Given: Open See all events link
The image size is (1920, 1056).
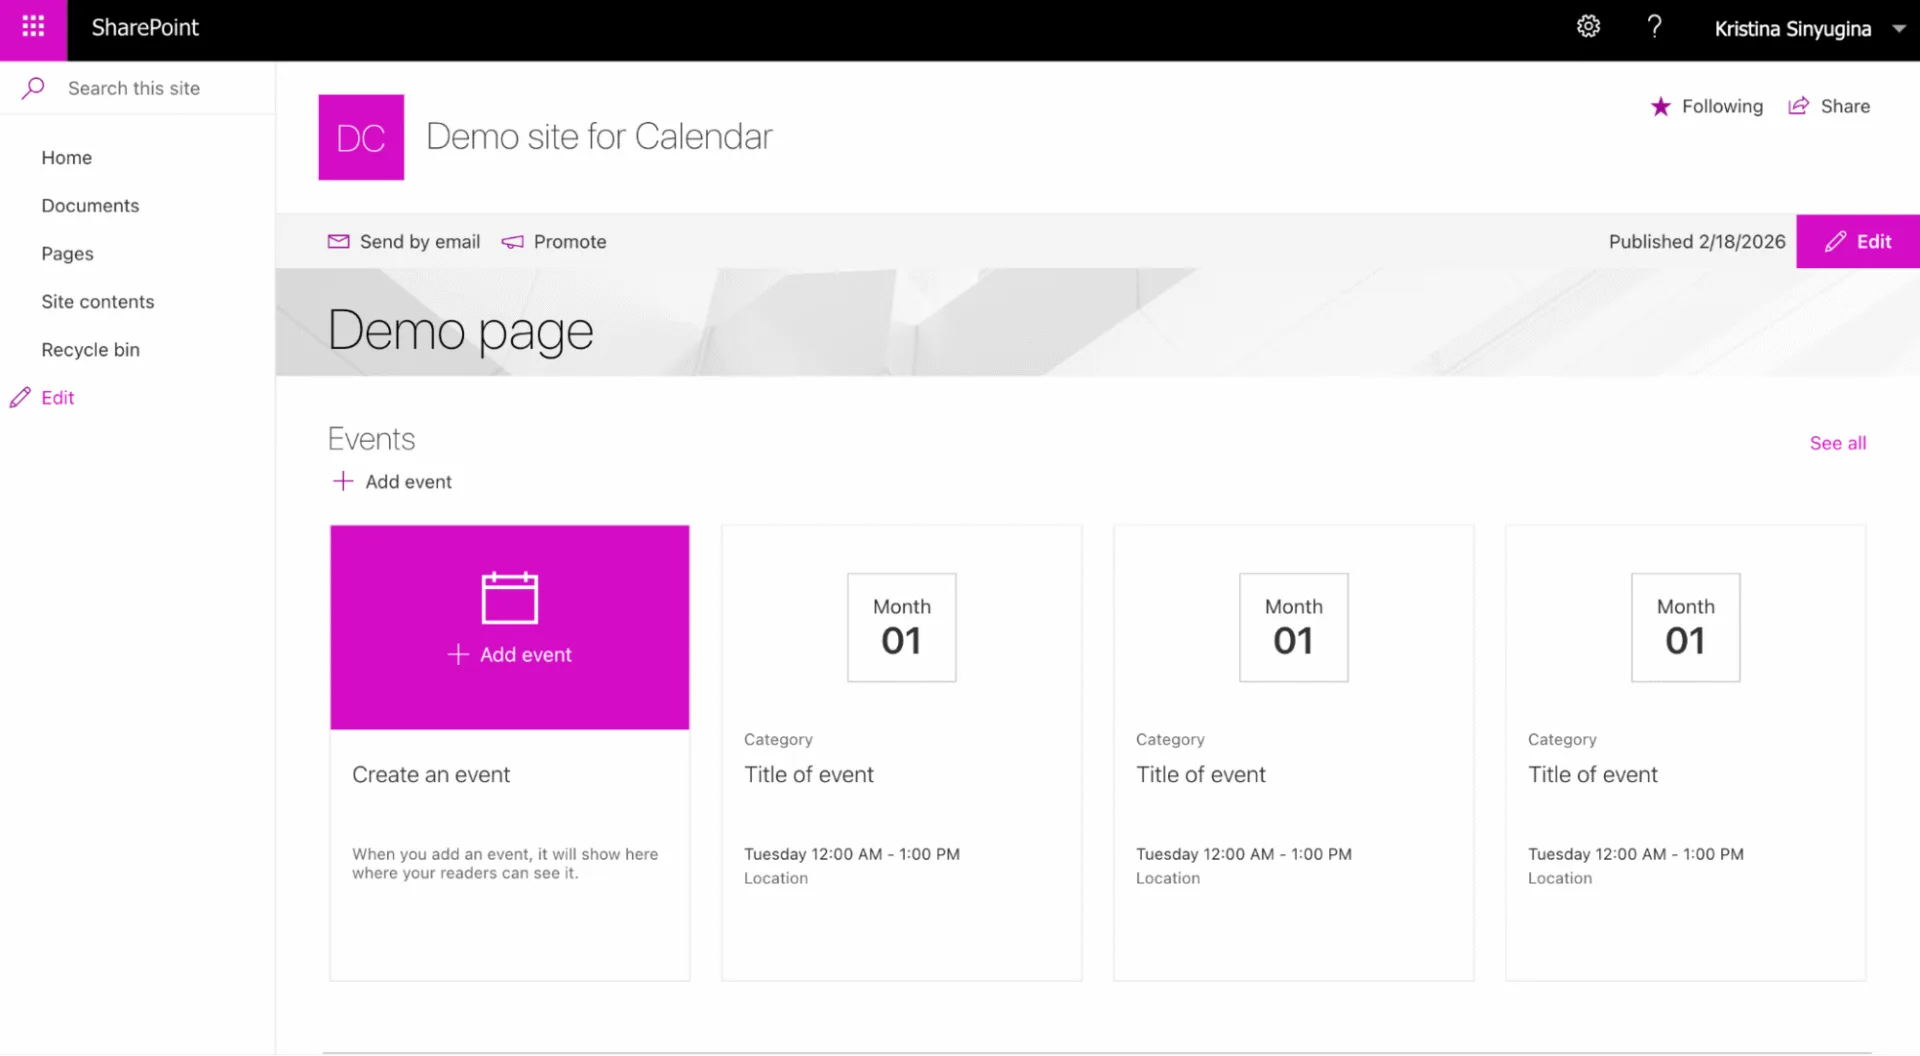Looking at the screenshot, I should 1837,443.
